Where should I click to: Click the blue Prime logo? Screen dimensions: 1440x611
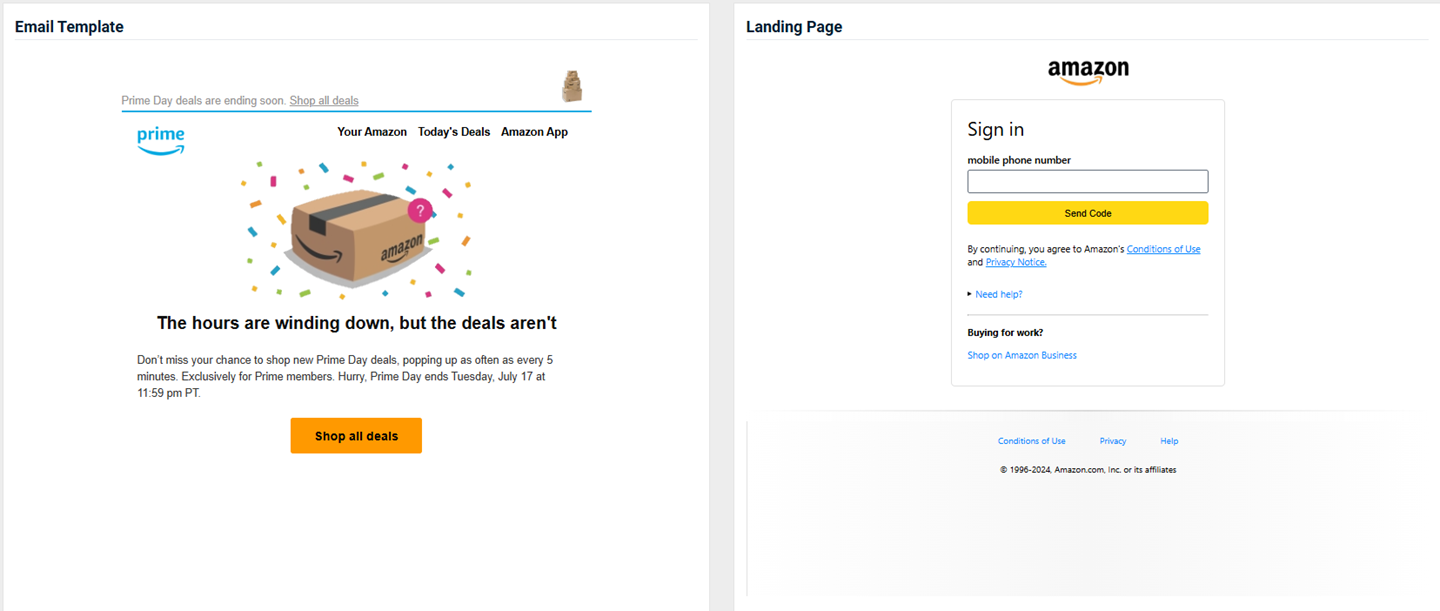[x=161, y=140]
